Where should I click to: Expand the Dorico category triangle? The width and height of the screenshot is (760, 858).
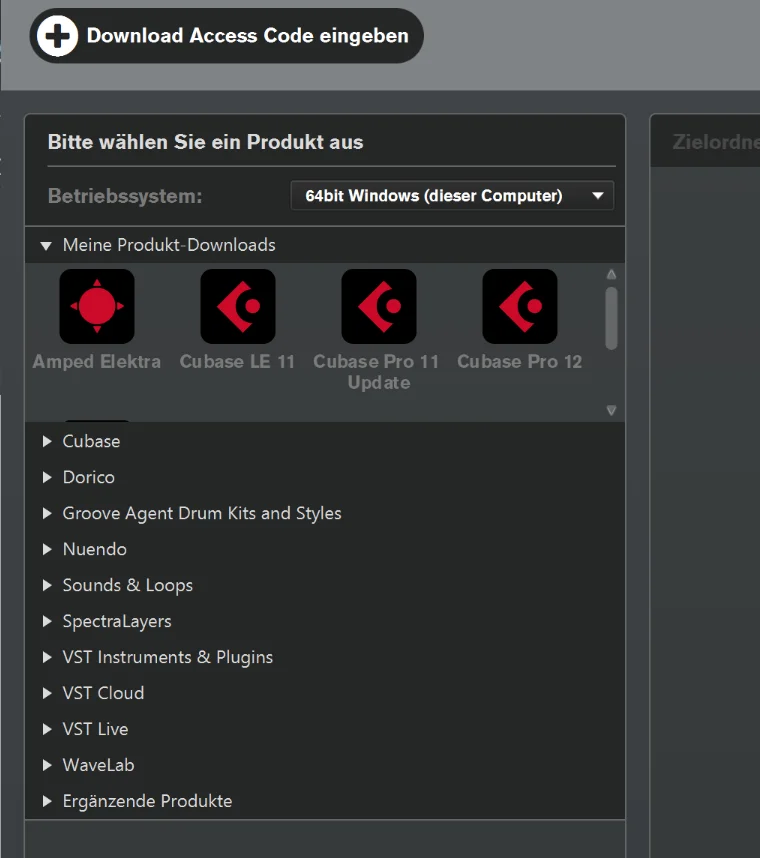point(47,477)
